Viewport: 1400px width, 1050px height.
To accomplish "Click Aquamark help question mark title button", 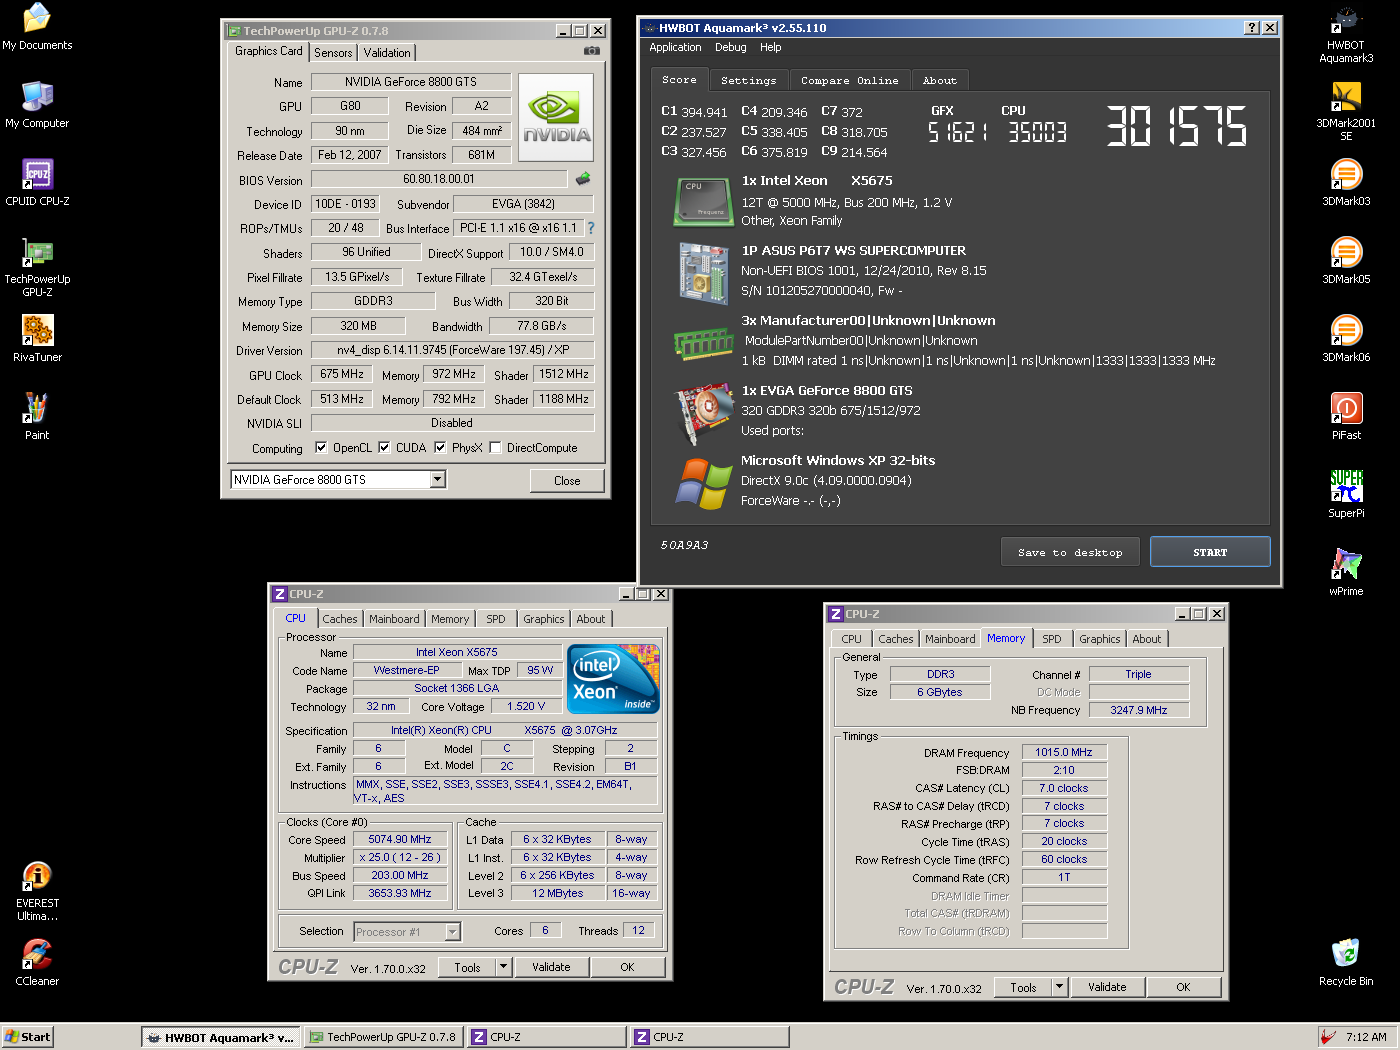I will tap(1252, 28).
